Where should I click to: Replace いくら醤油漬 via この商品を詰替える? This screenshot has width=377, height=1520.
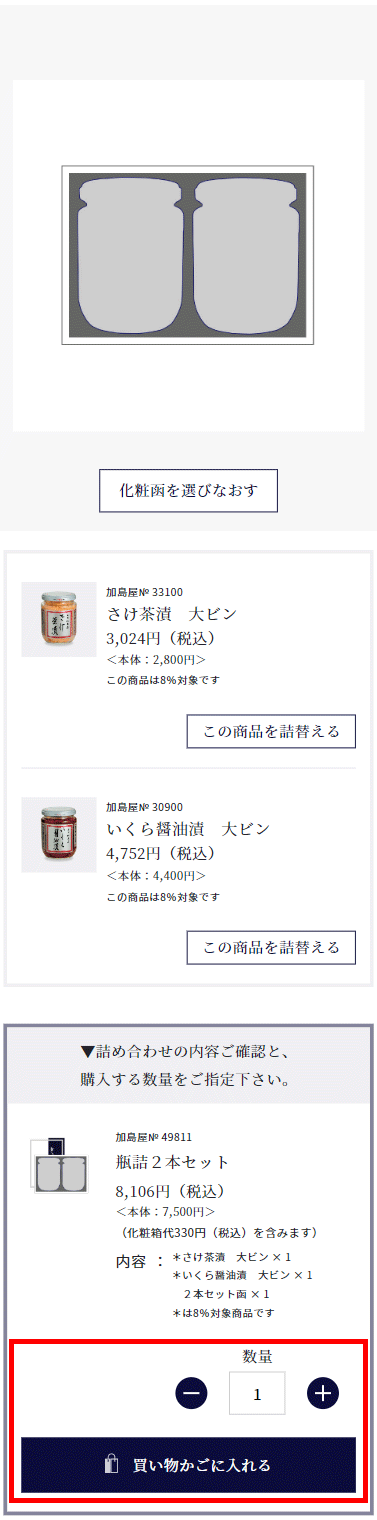coord(271,947)
